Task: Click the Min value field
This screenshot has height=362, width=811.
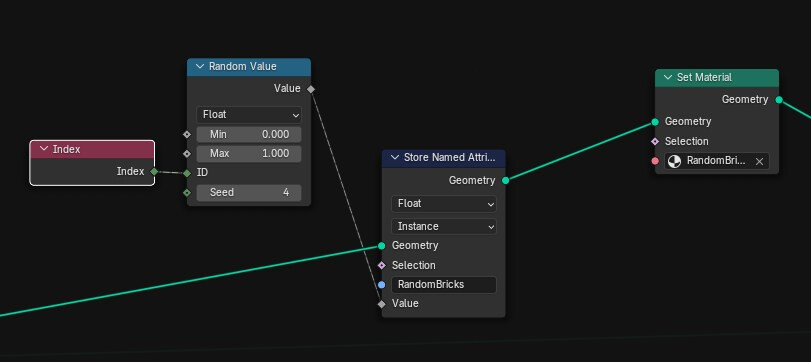Action: 249,134
